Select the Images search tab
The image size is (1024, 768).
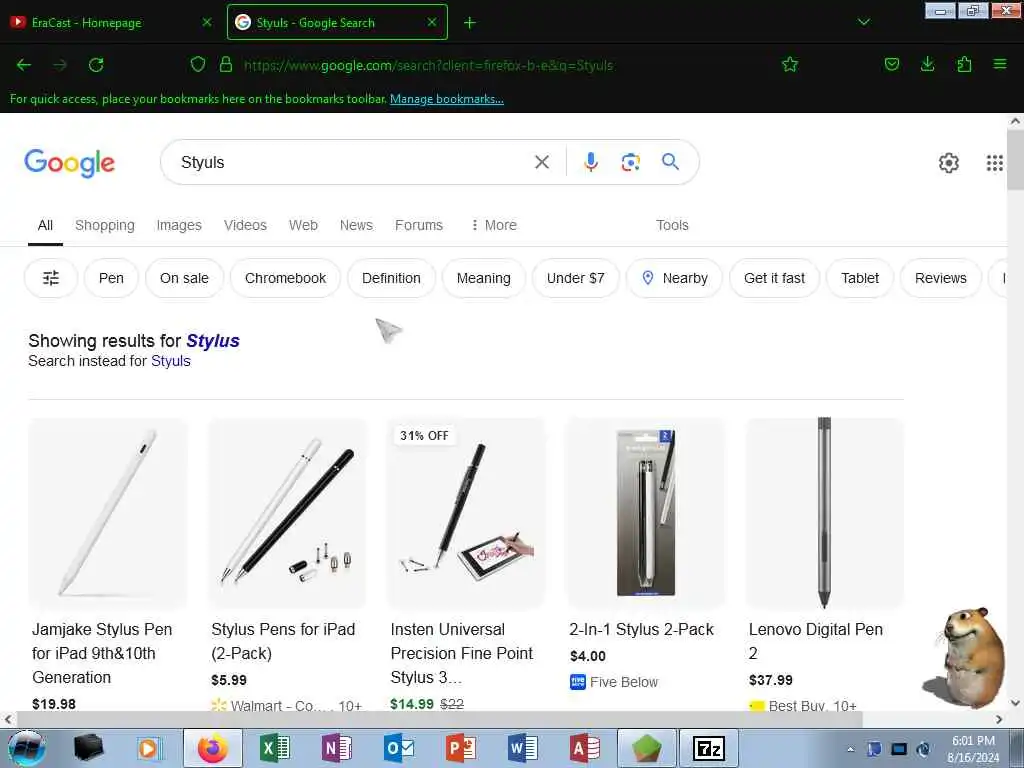(179, 225)
